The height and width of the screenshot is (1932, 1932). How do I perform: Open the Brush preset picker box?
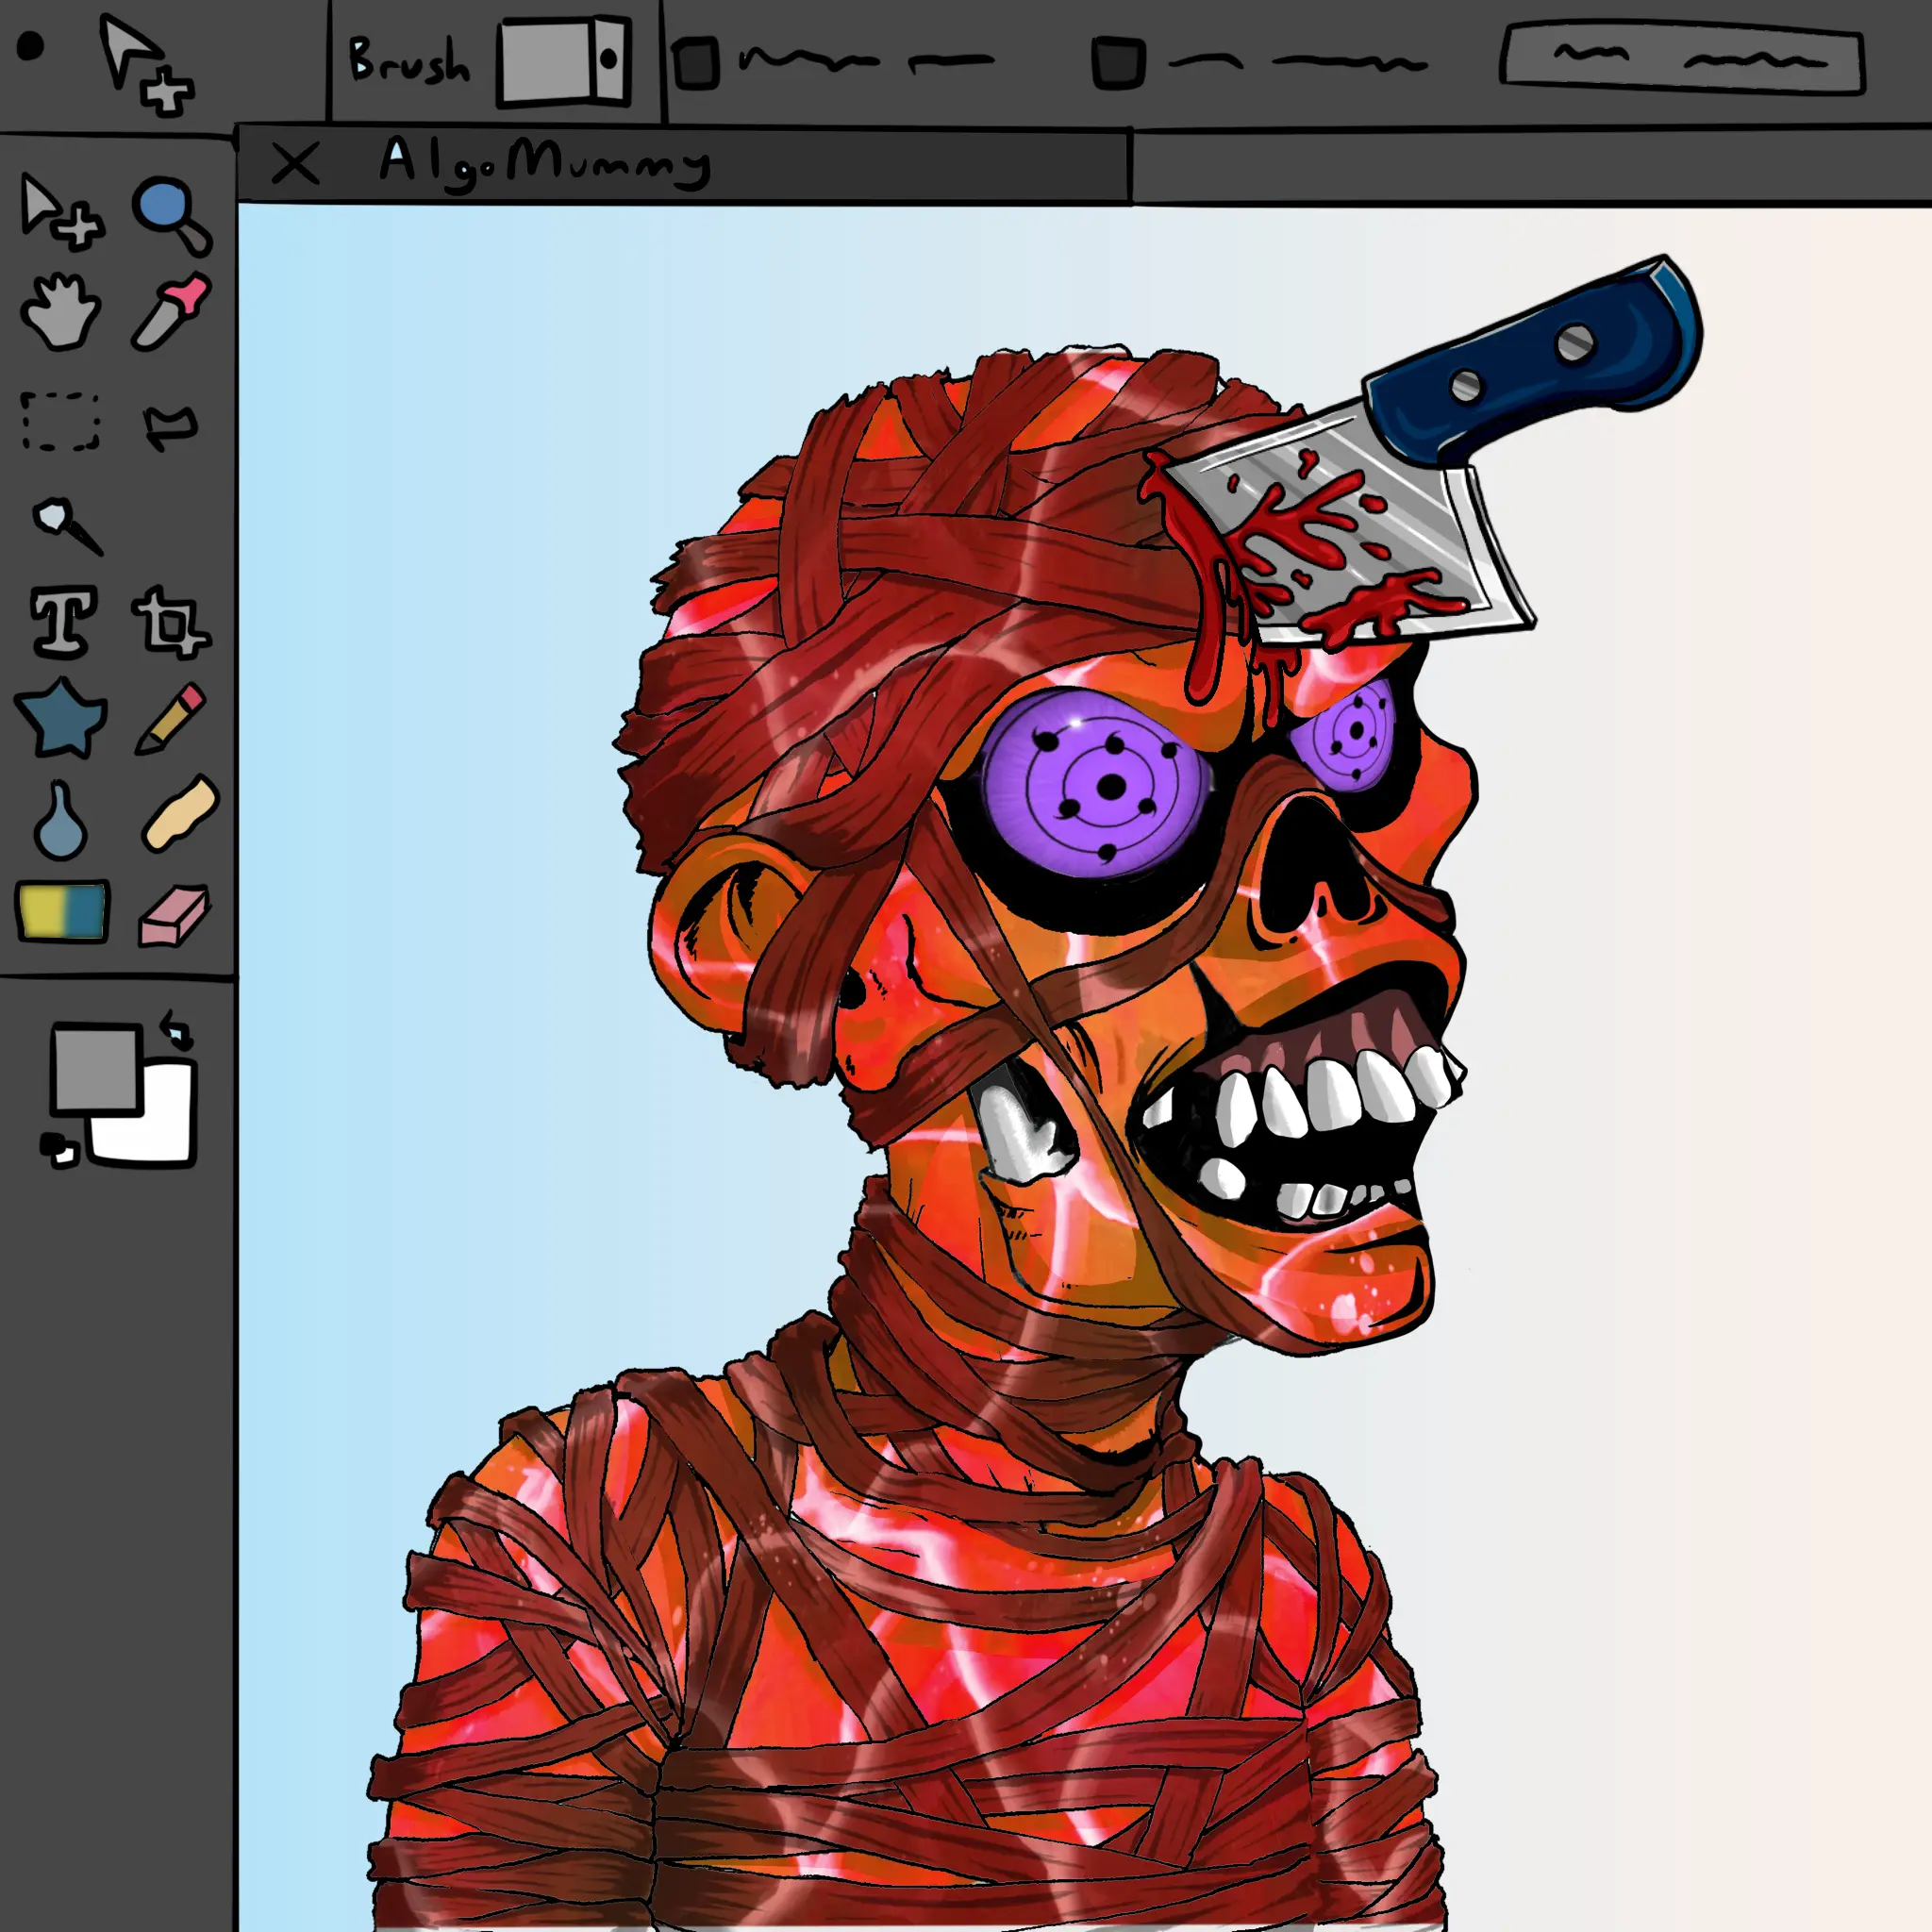click(564, 61)
